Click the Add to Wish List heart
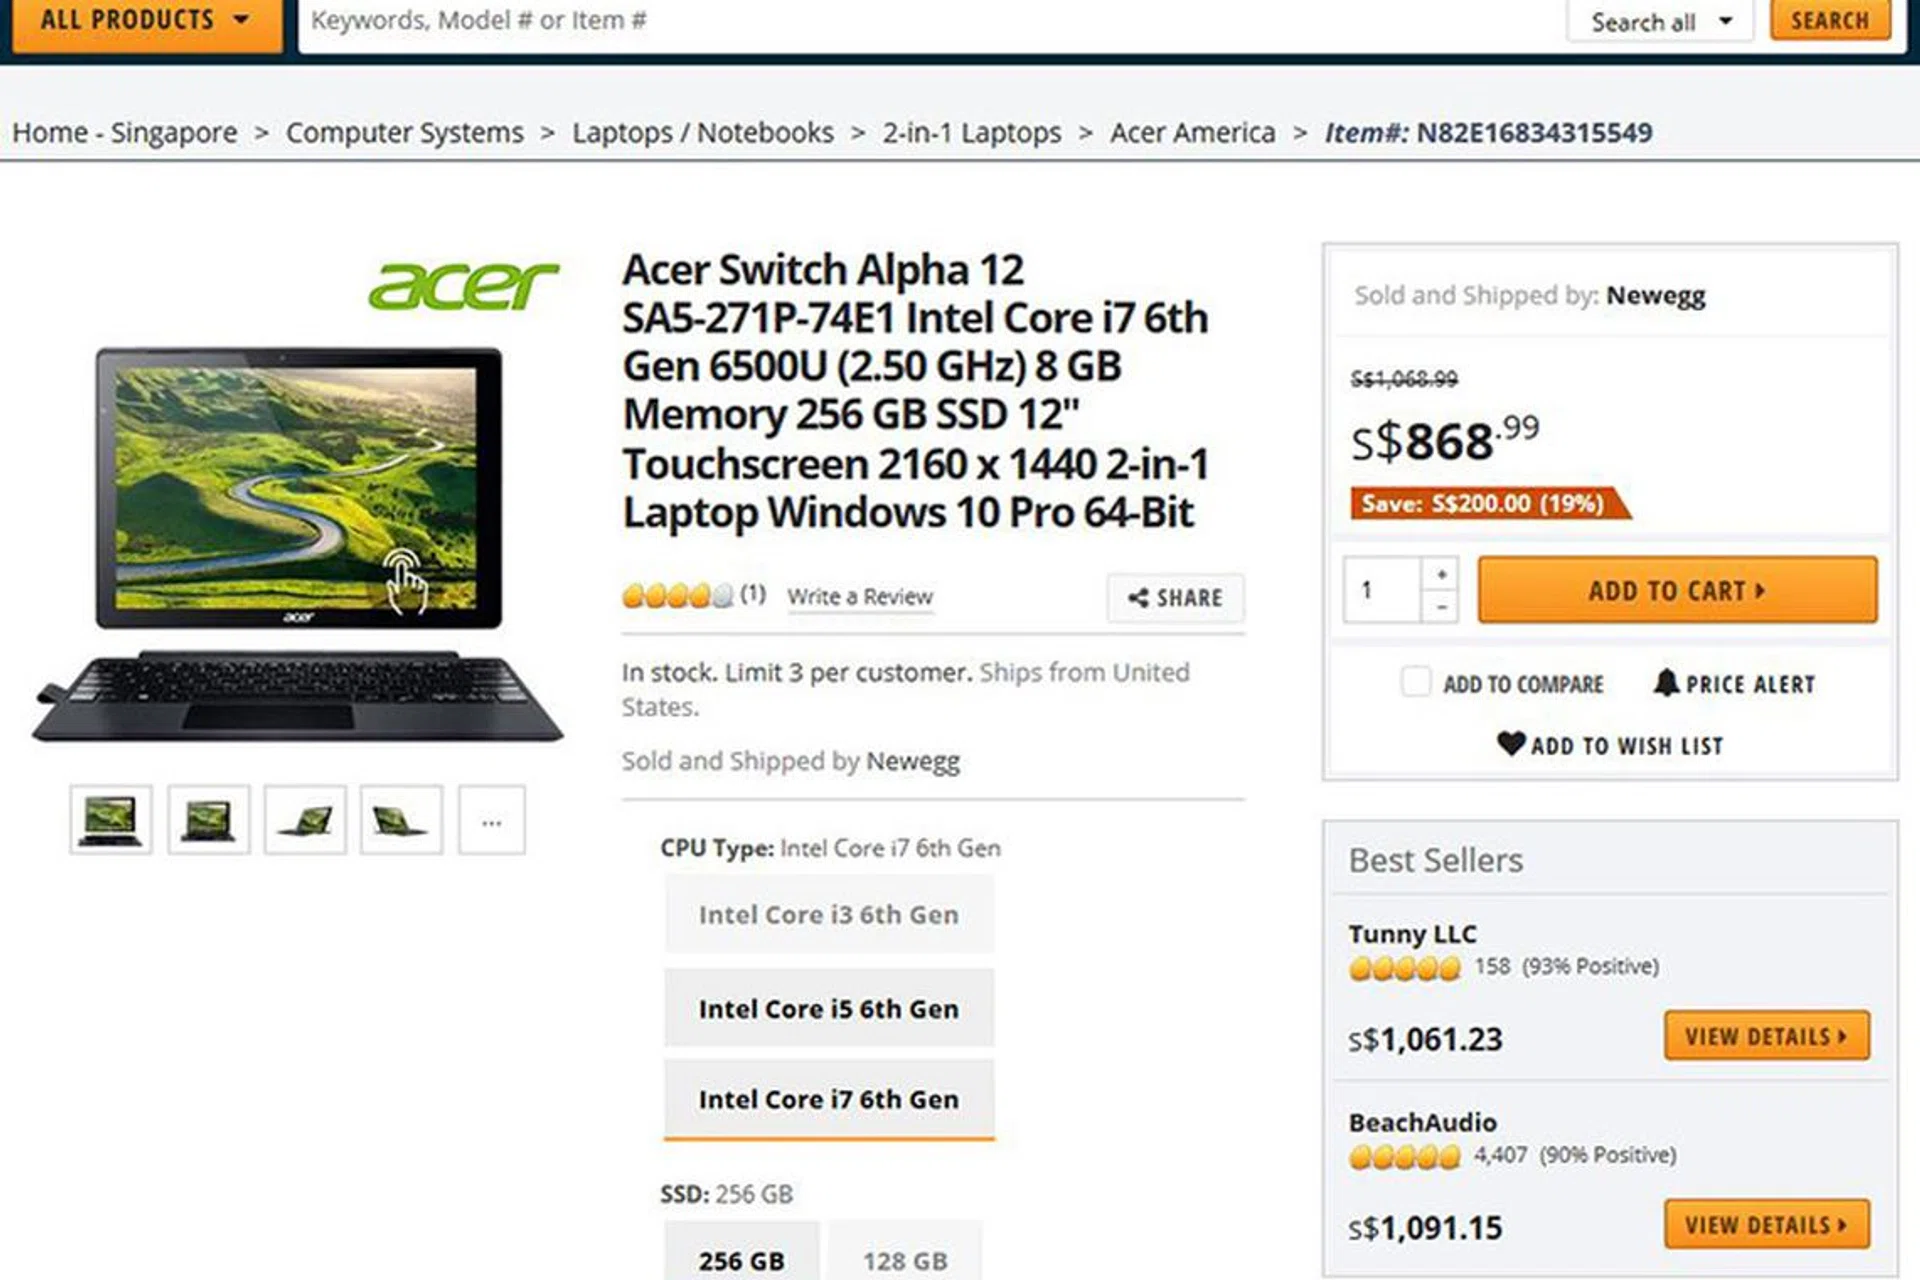Viewport: 1920px width, 1280px height. coord(1511,744)
